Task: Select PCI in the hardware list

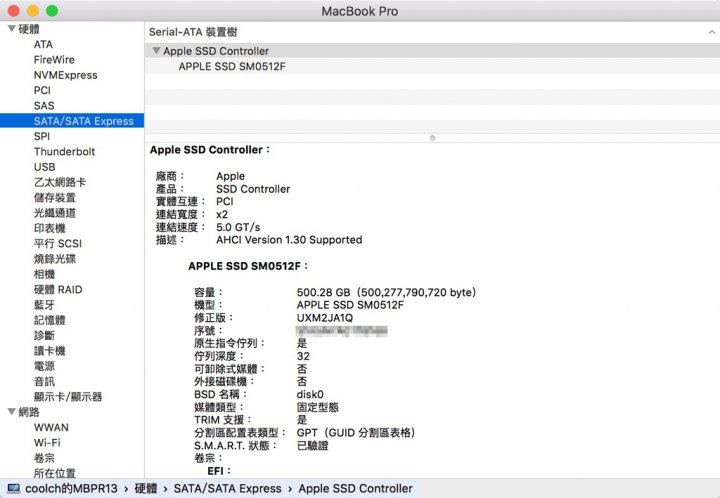Action: 42,90
